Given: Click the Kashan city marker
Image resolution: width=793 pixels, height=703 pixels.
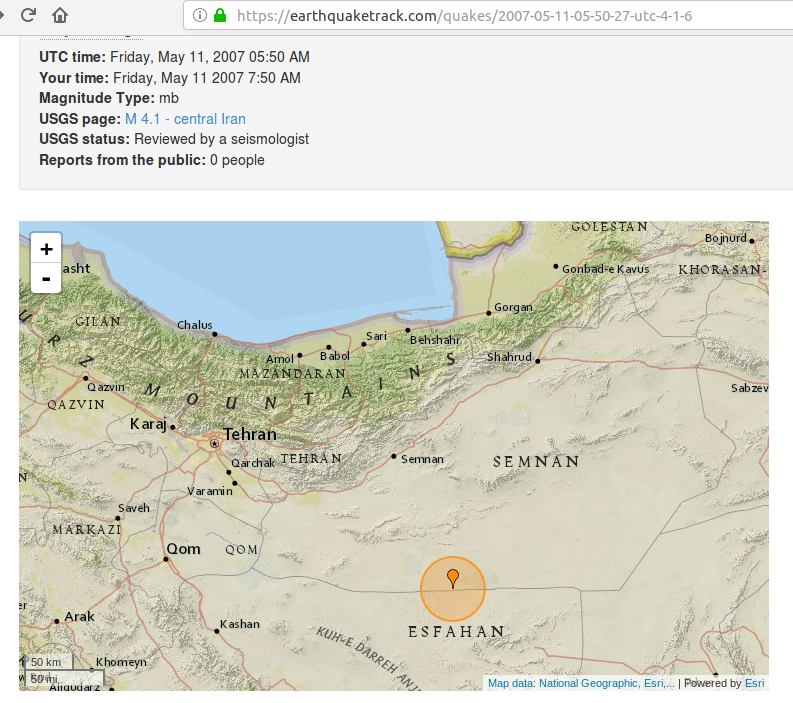Looking at the screenshot, I should point(217,630).
